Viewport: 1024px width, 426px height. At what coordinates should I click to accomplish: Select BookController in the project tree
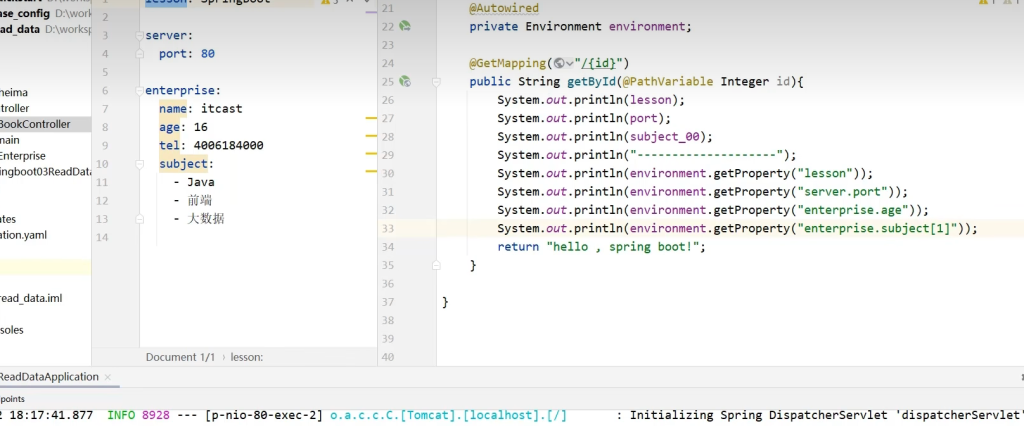36,124
